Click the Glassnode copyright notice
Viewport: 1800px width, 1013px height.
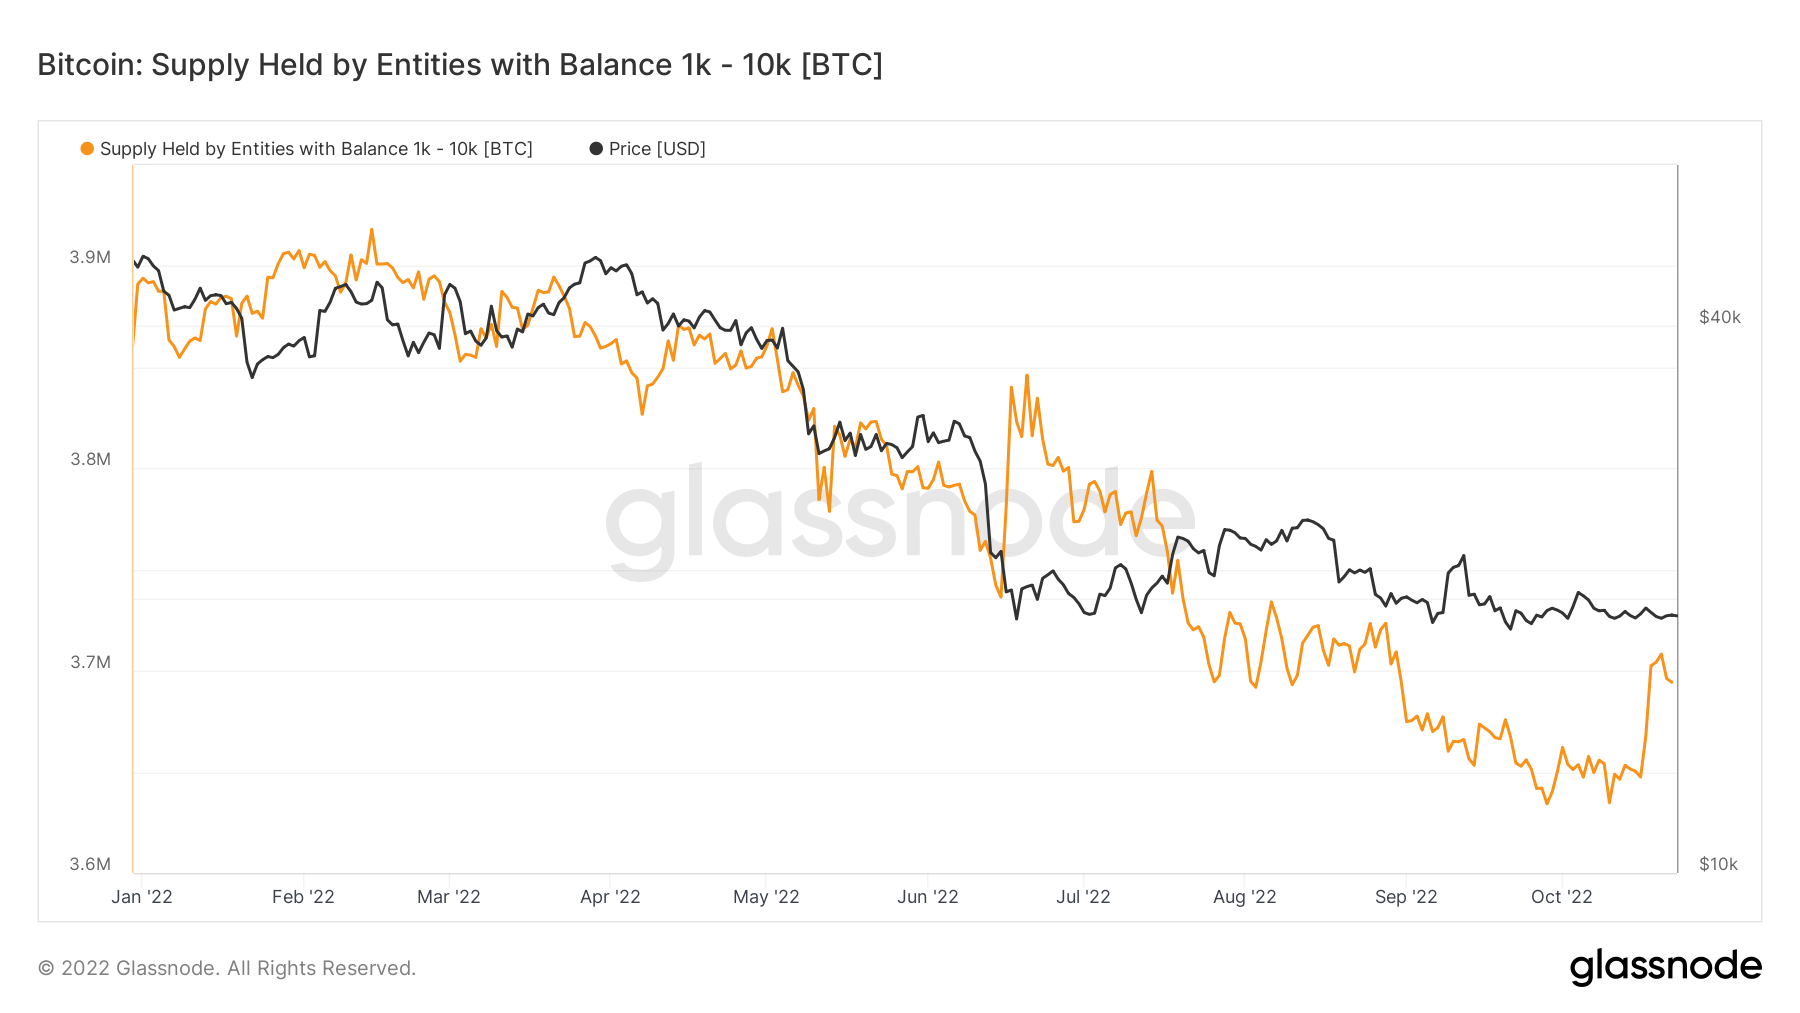(227, 968)
